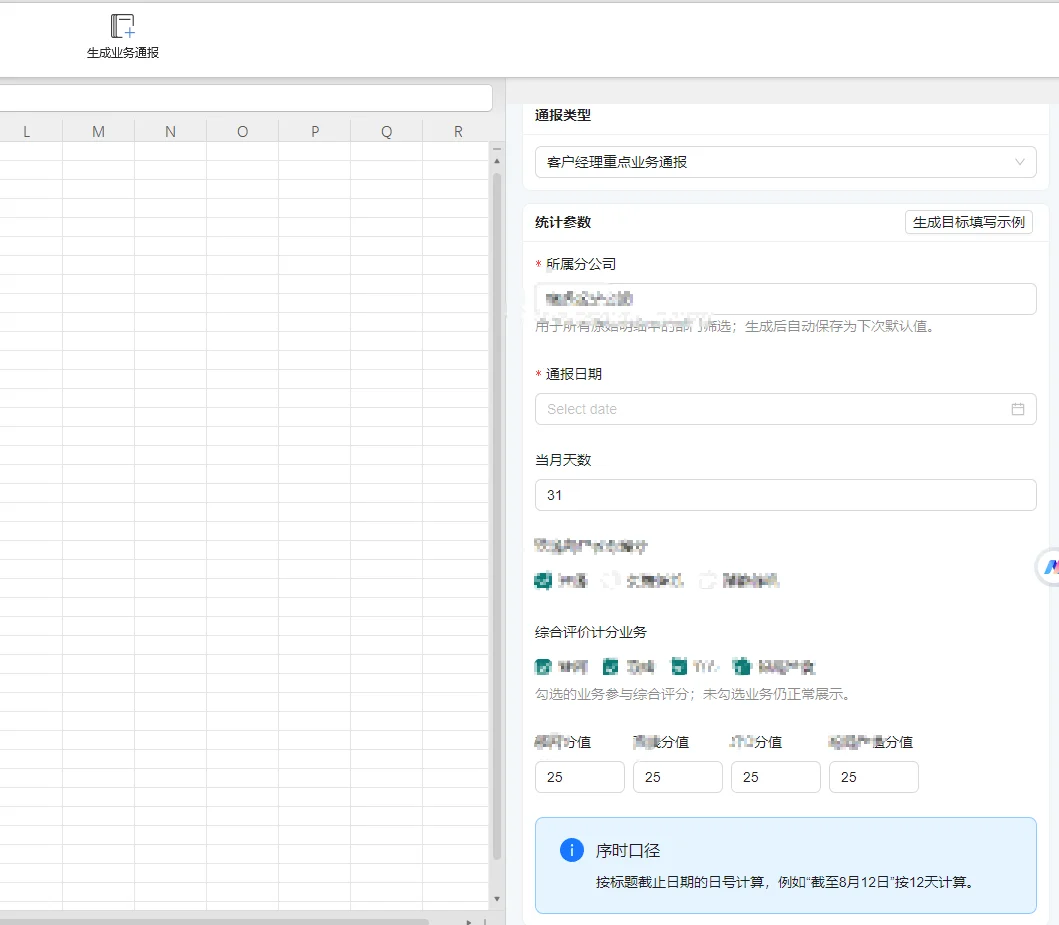
Task: Click the third 分值 score box
Action: 775,777
